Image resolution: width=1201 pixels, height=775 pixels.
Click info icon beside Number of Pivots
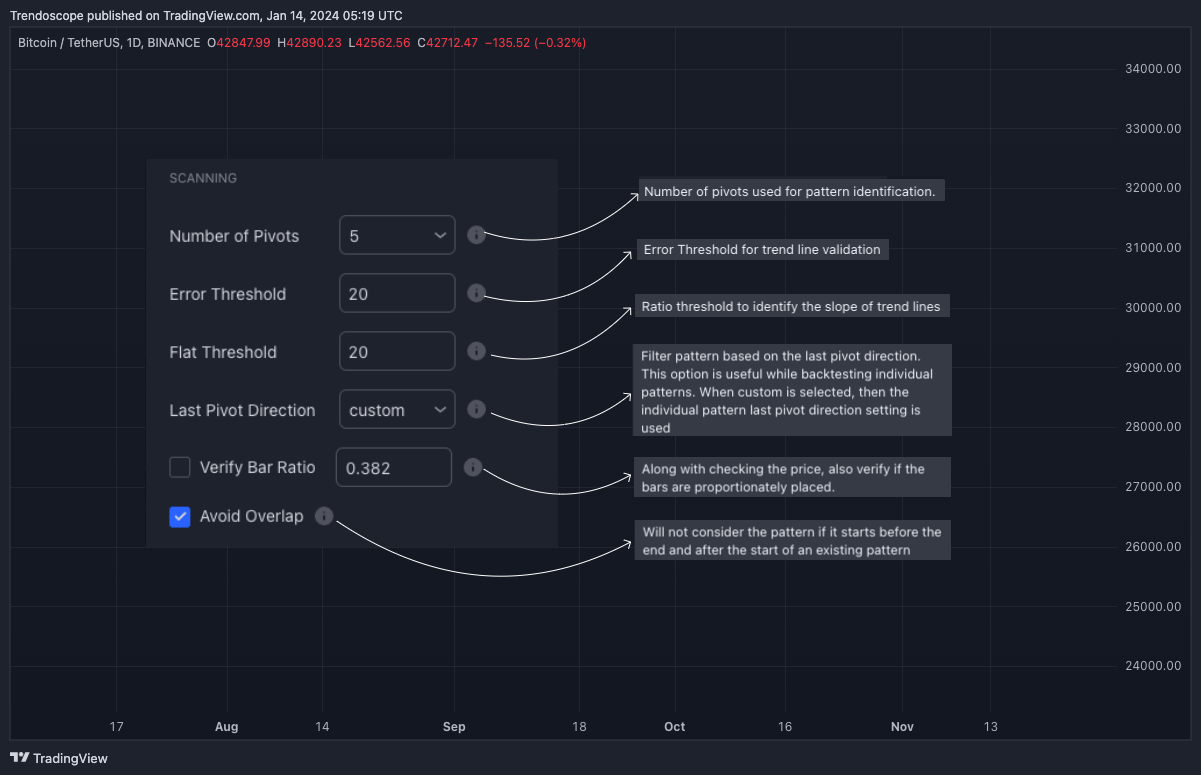point(477,235)
